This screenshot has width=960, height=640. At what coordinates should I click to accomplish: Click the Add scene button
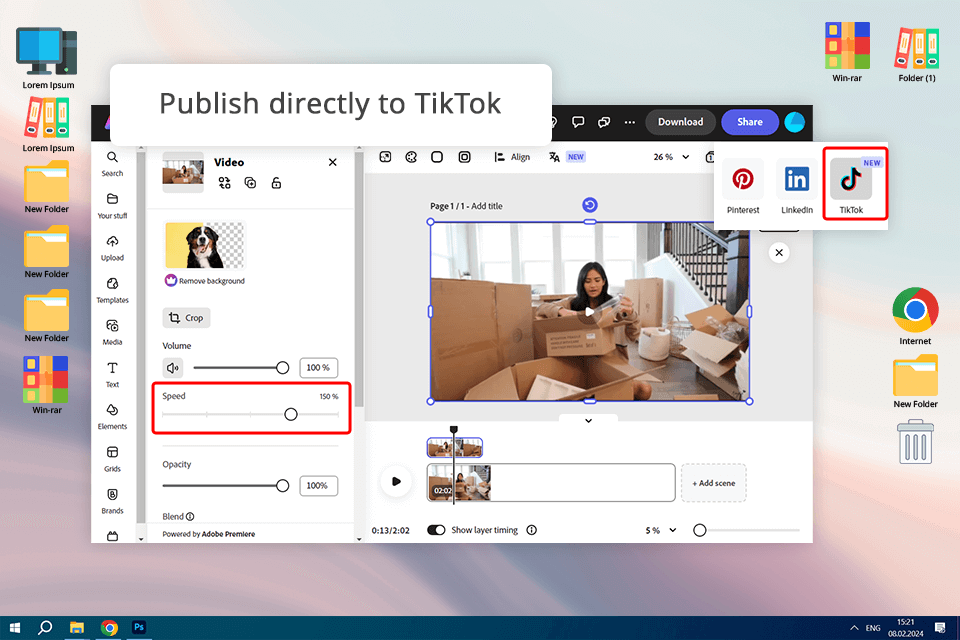tap(713, 483)
